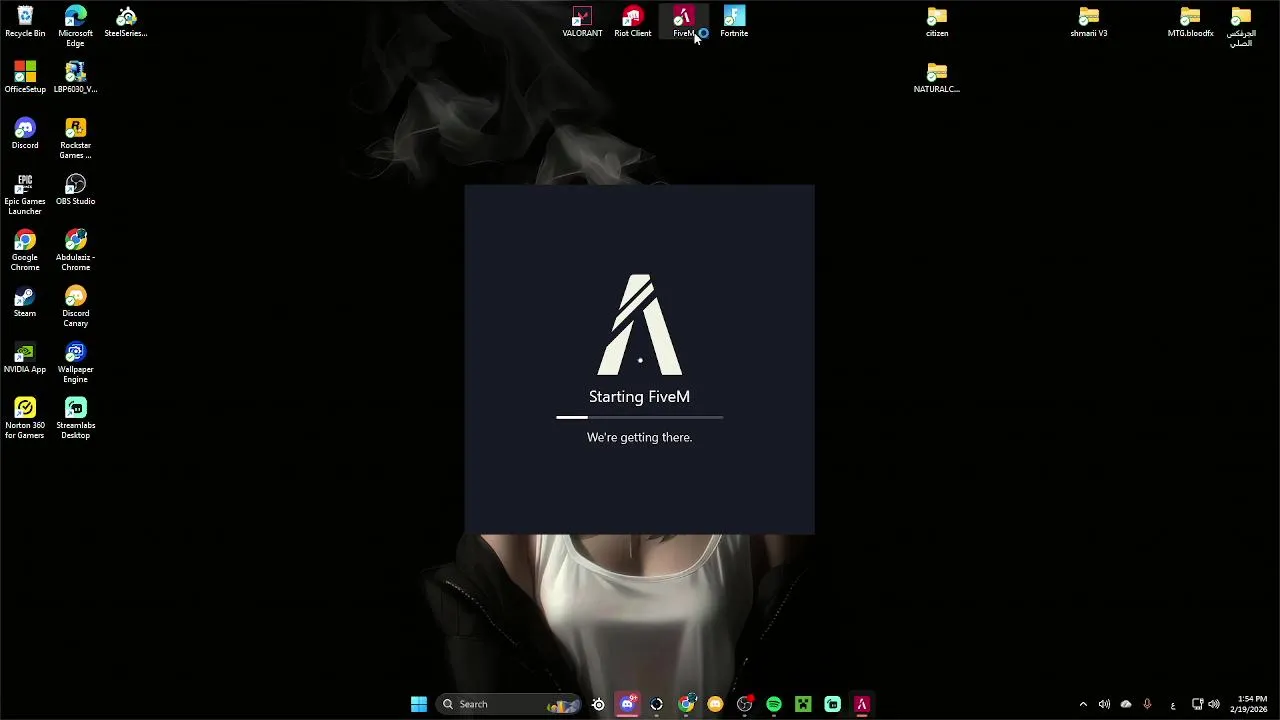Switch the Arabic input language indicator

pos(1173,704)
